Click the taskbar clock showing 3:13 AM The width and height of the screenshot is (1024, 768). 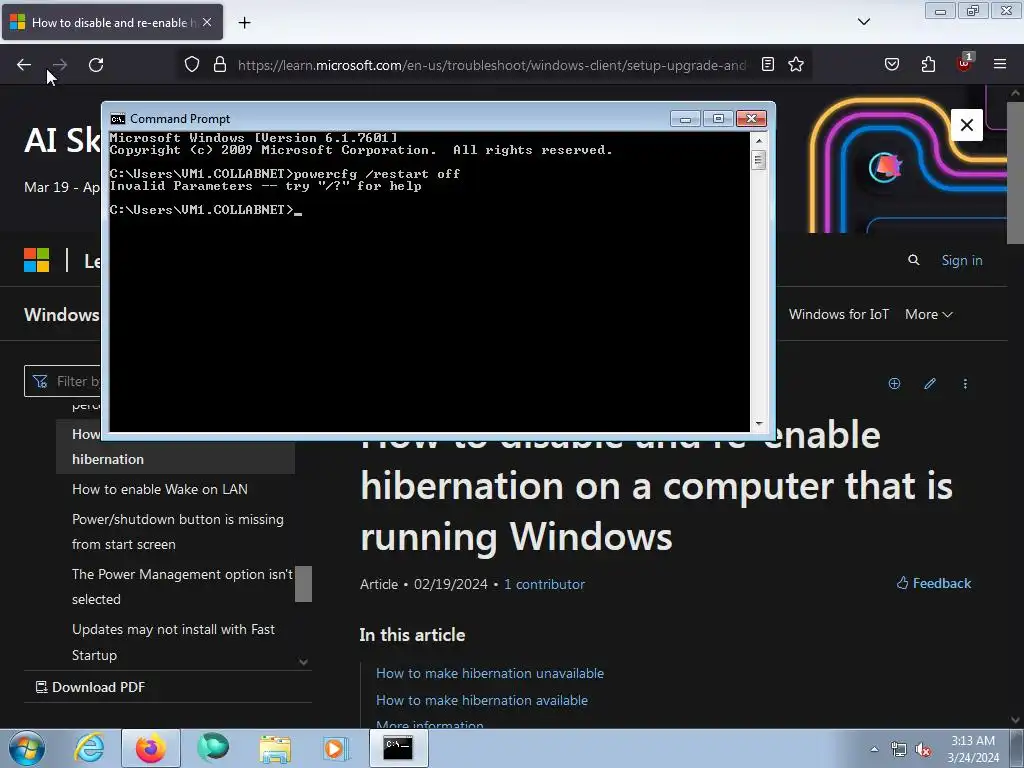(973, 749)
